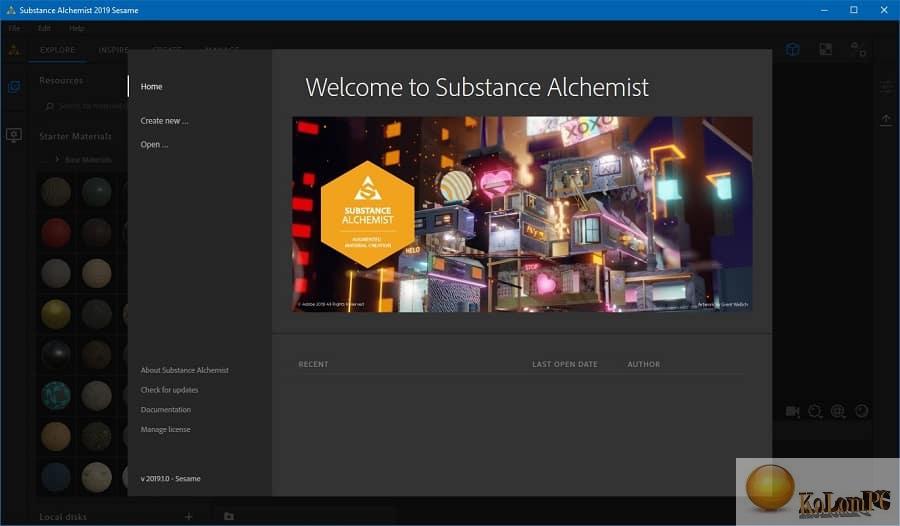
Task: Expand the Base Materials chevron
Action: point(57,159)
